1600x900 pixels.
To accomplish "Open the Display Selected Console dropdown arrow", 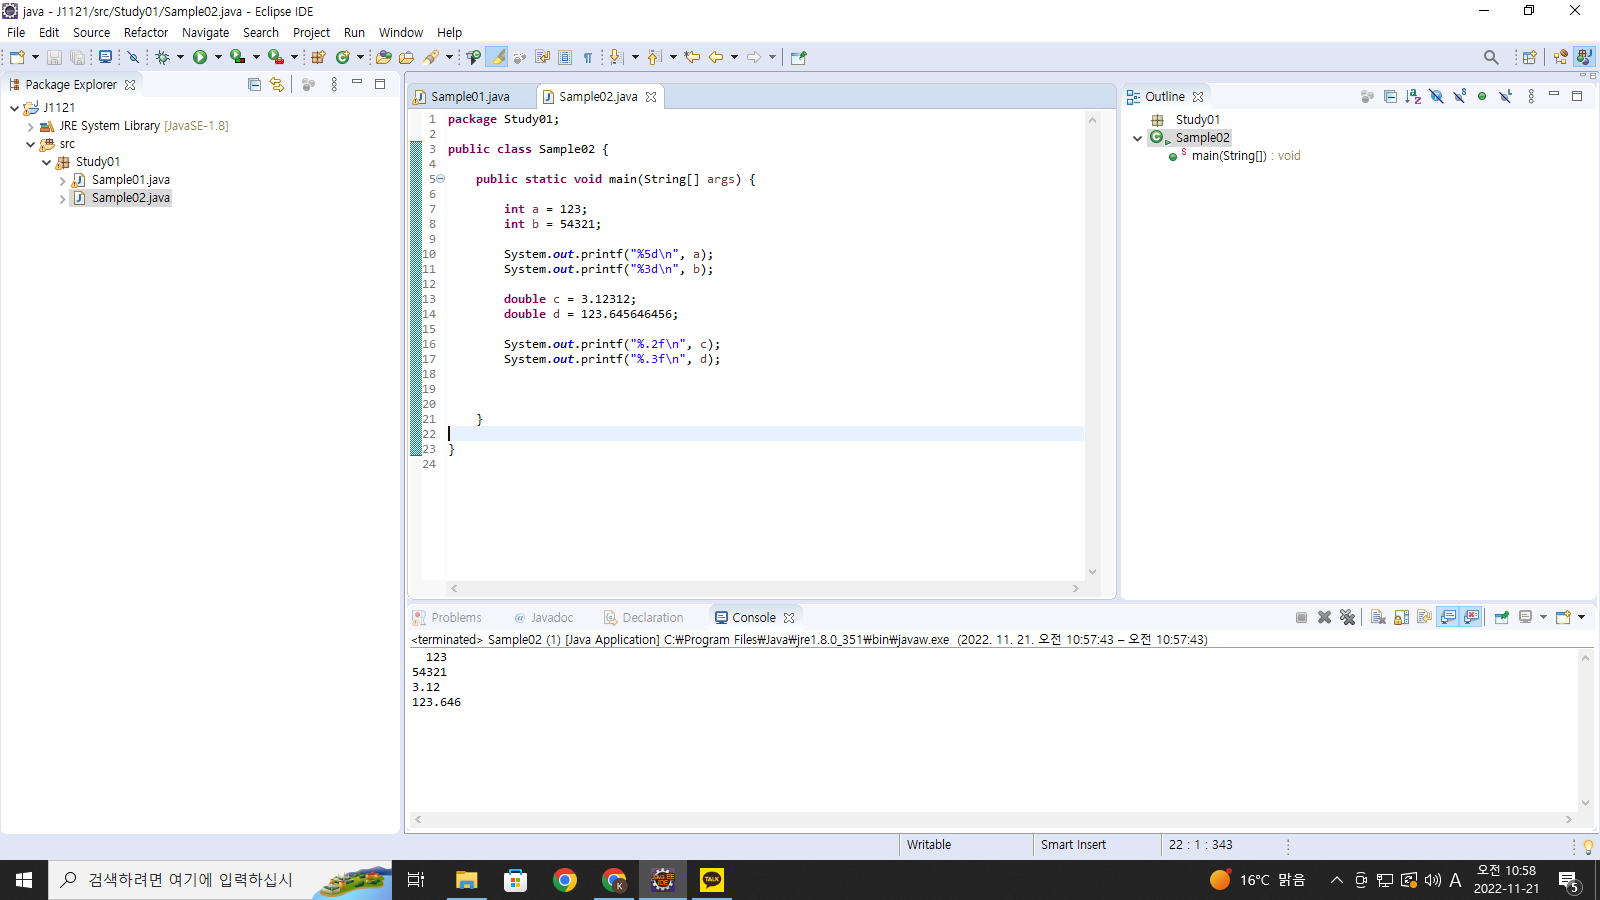I will point(1543,617).
